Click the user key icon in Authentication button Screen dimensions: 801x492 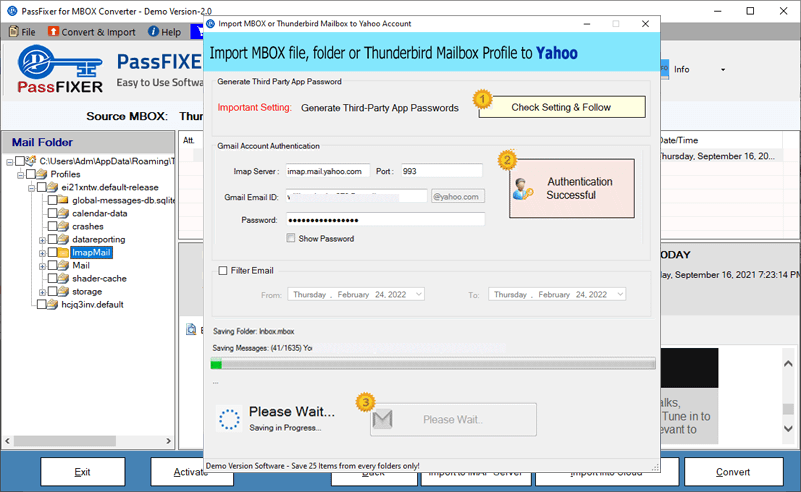[523, 189]
